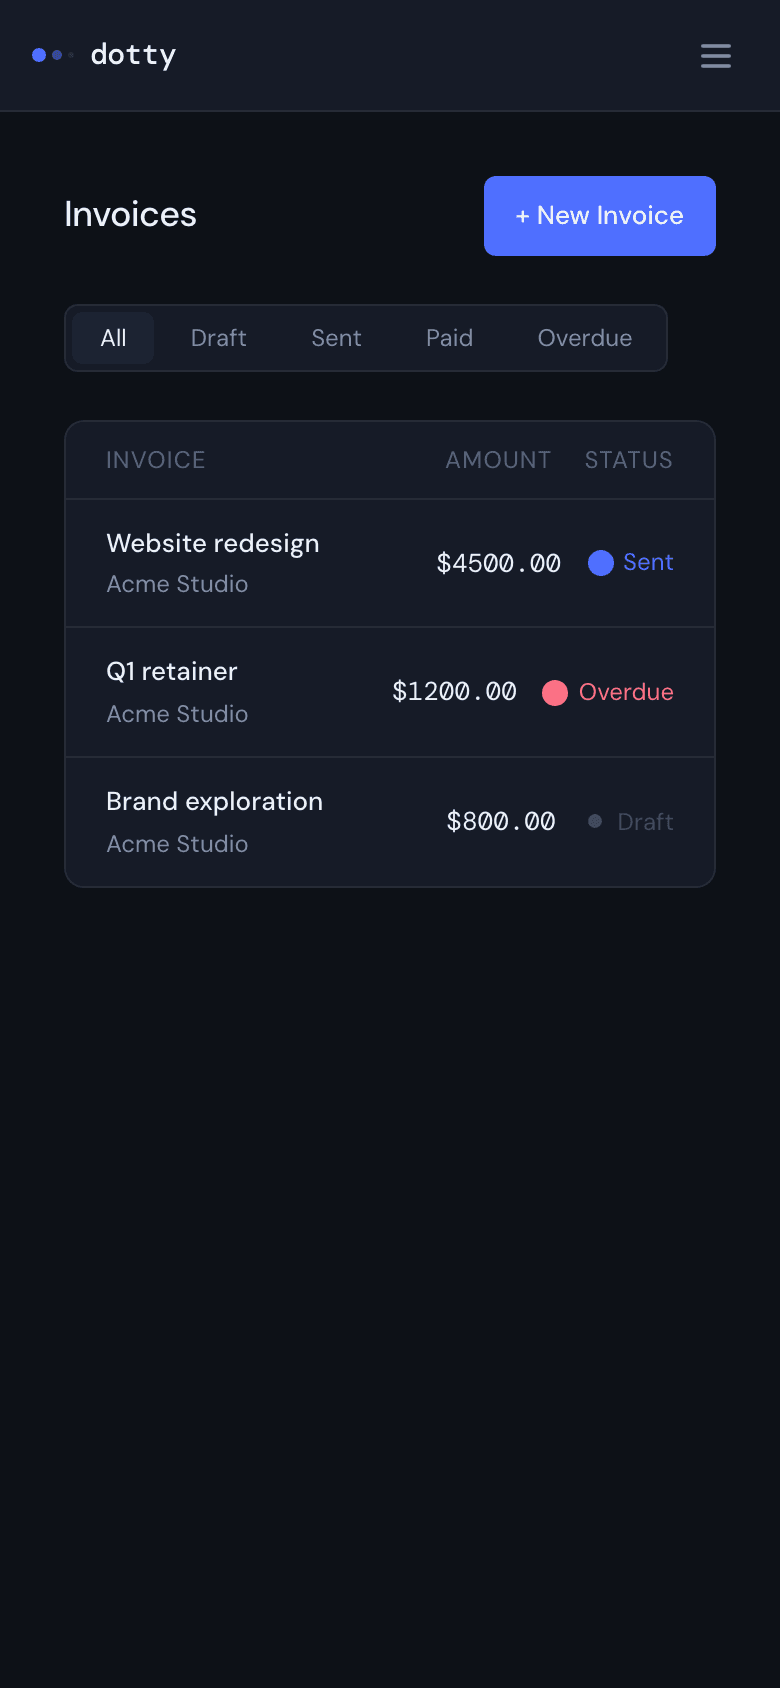
Task: Click the largest dot in the logo
Action: click(x=39, y=55)
